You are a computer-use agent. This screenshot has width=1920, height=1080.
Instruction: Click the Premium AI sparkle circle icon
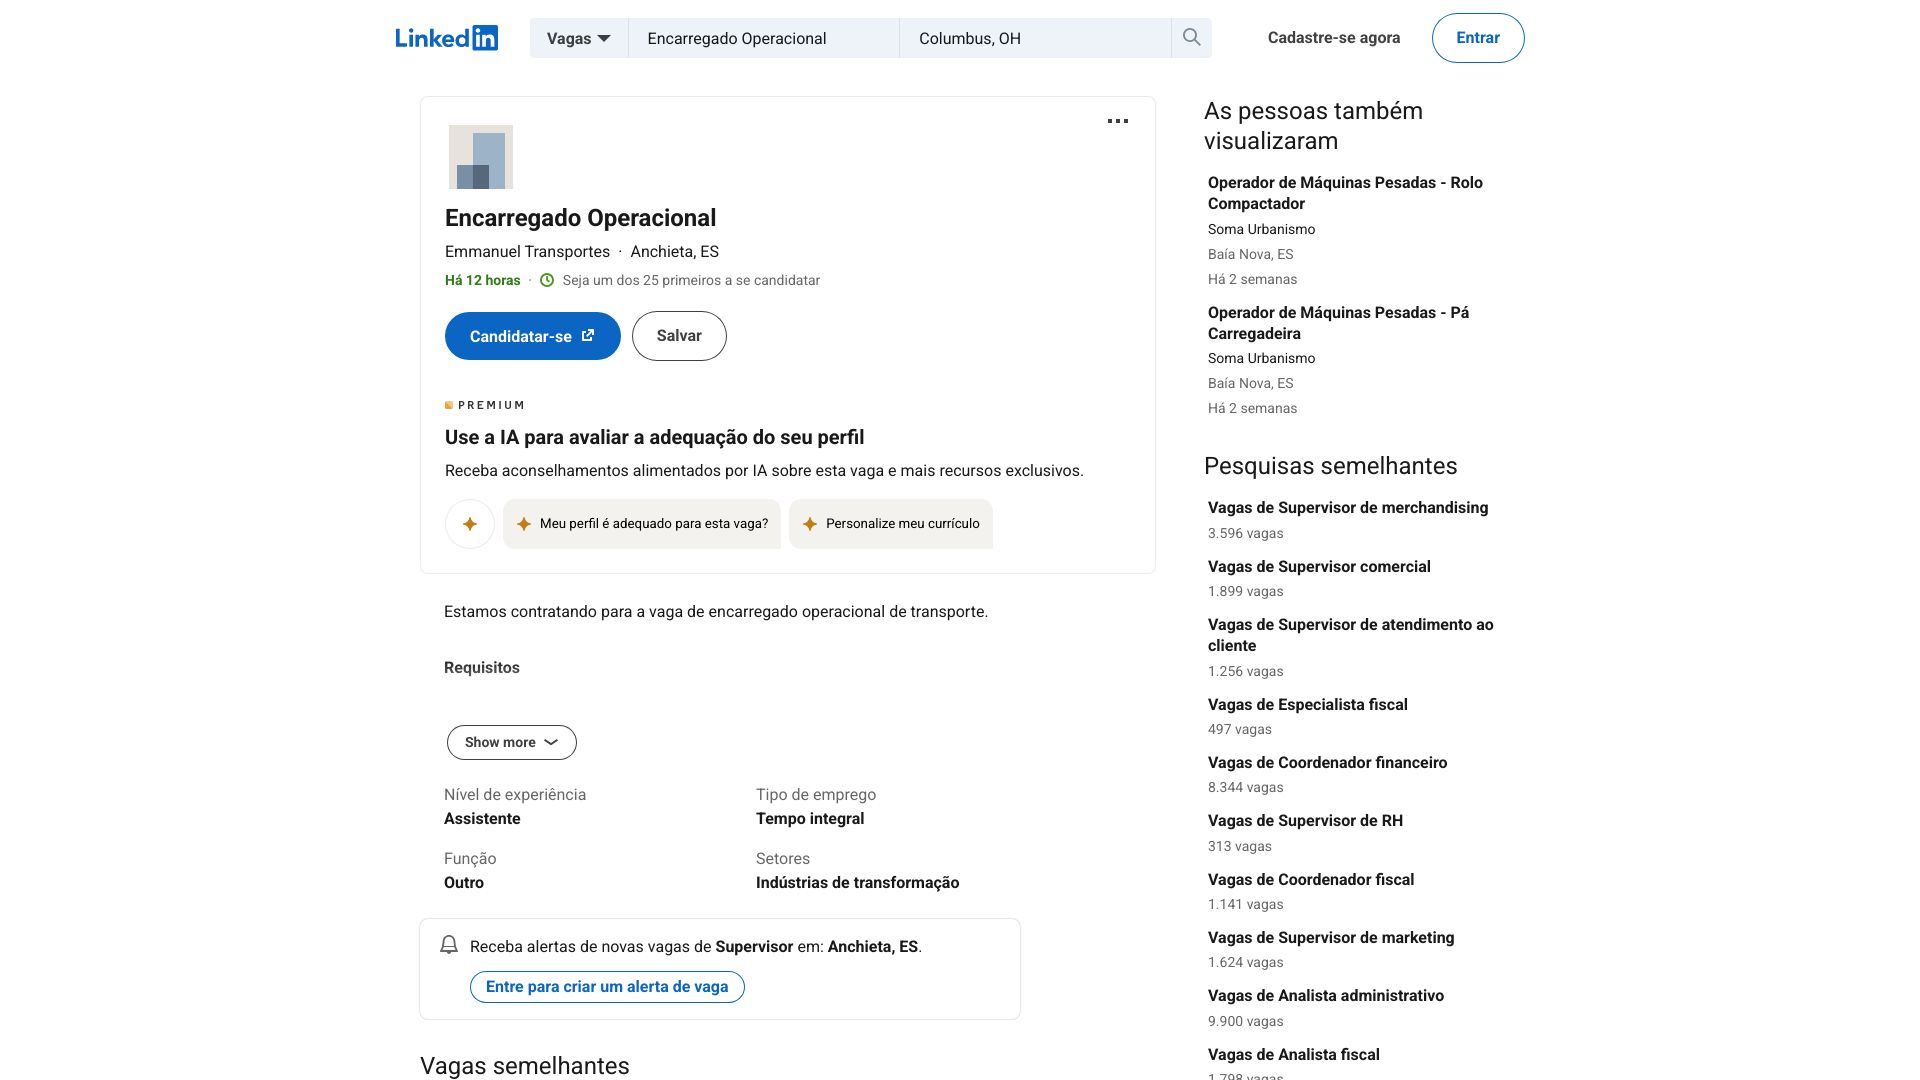click(470, 524)
